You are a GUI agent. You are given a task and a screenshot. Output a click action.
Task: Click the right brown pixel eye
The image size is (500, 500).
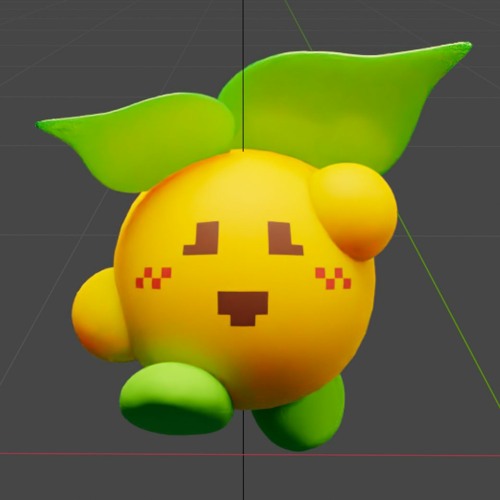pyautogui.click(x=286, y=239)
